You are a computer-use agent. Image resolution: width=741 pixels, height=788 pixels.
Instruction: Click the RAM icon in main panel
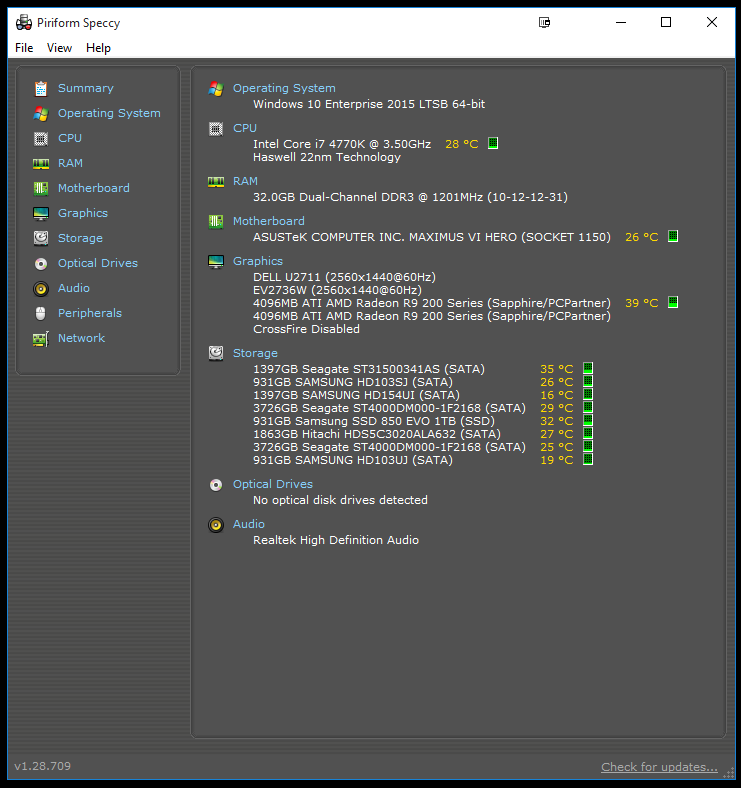[216, 181]
